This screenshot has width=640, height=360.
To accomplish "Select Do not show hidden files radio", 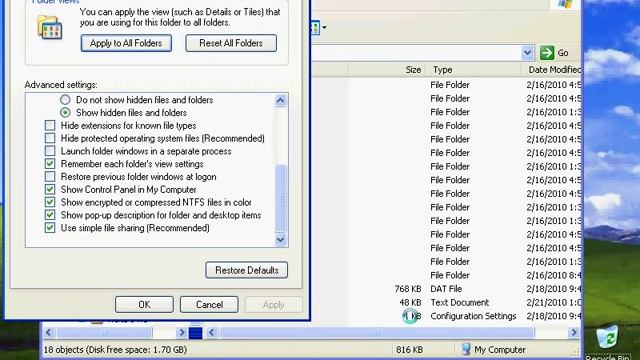I will 65,100.
